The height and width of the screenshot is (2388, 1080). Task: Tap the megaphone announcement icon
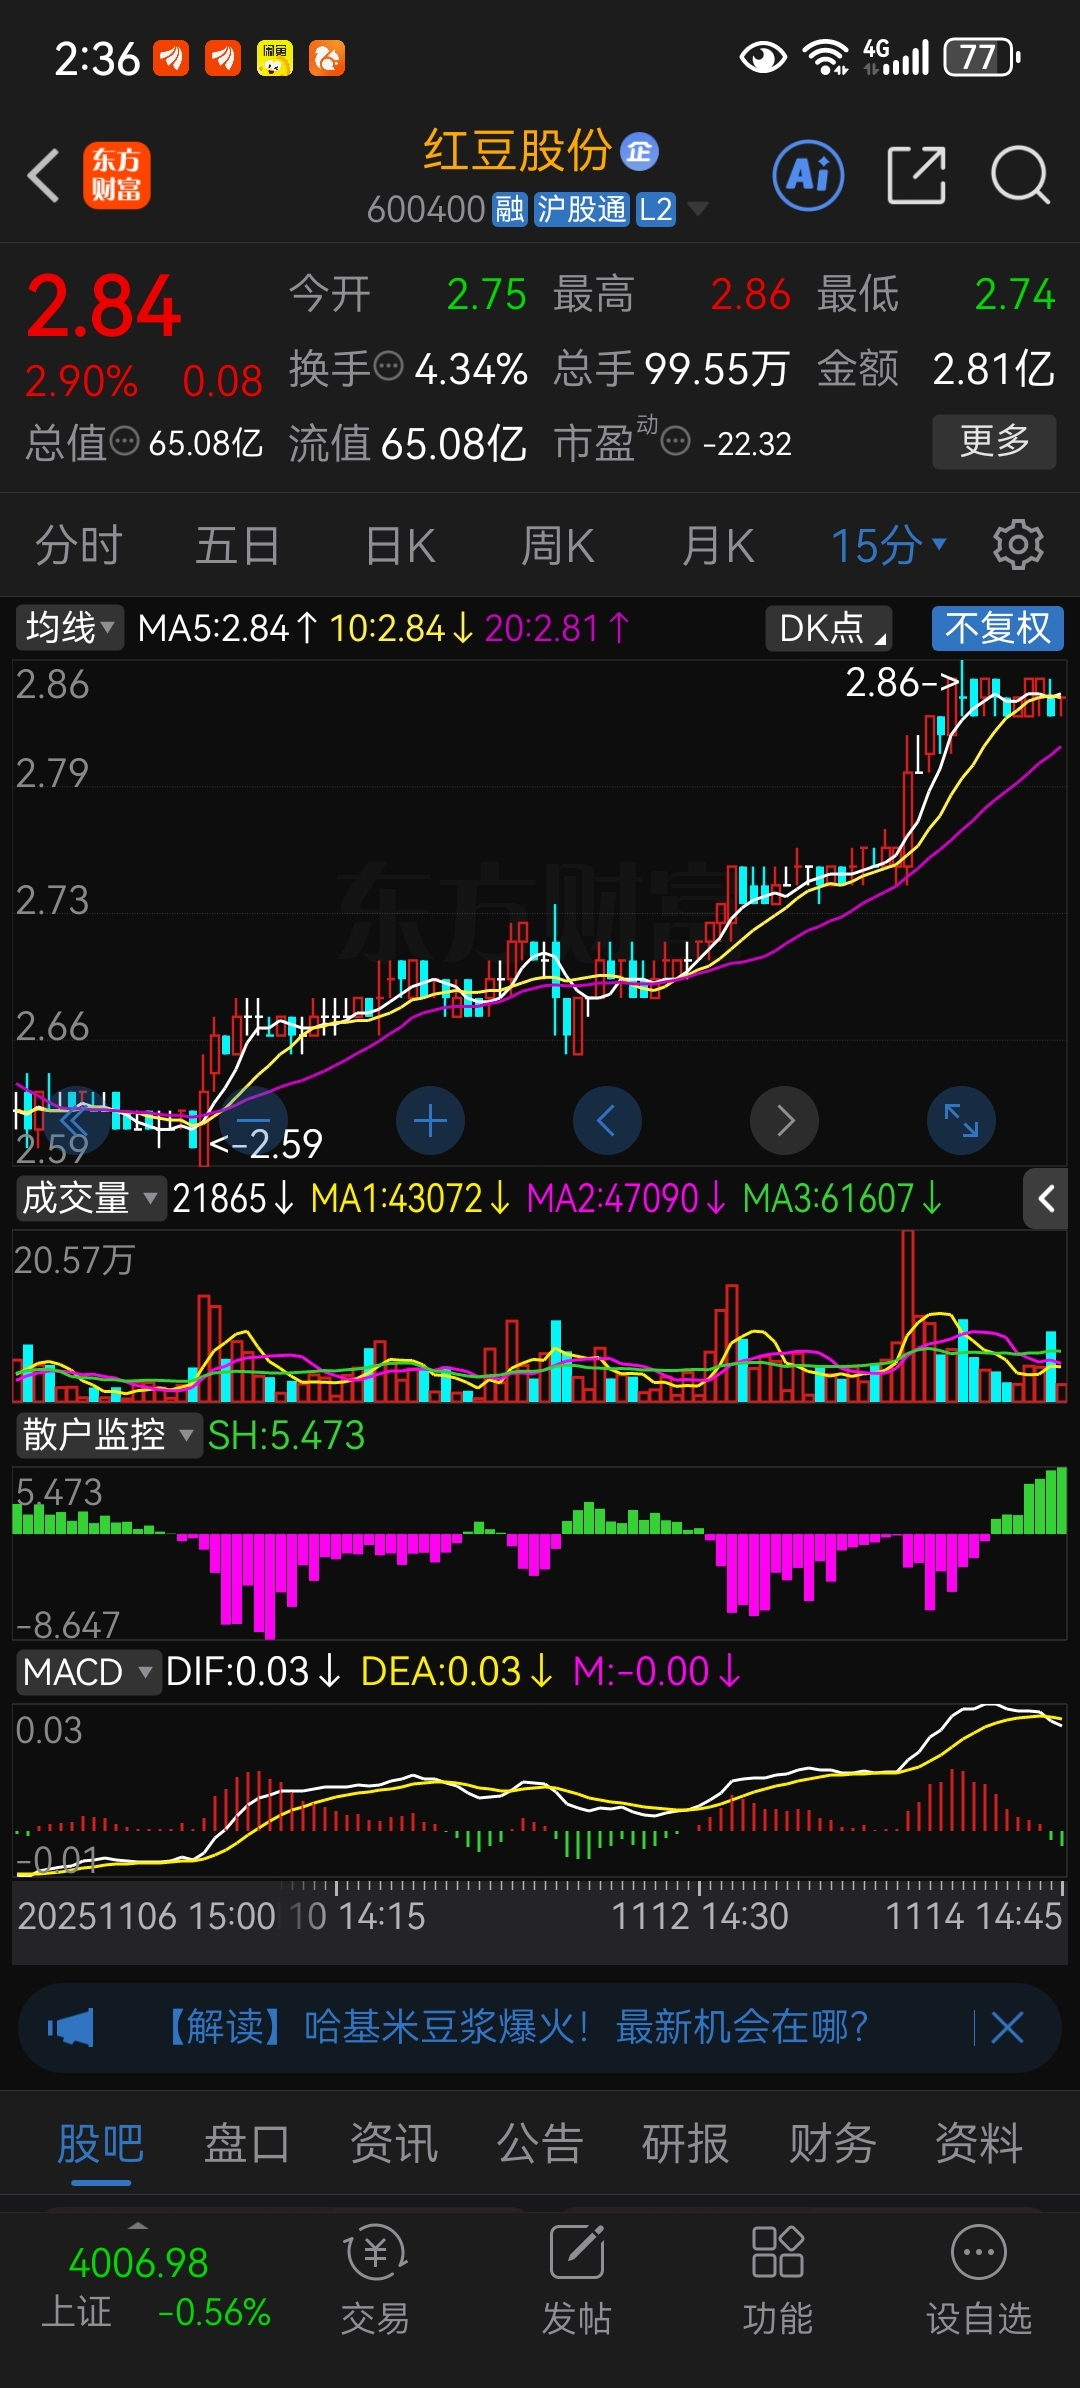[x=71, y=2028]
